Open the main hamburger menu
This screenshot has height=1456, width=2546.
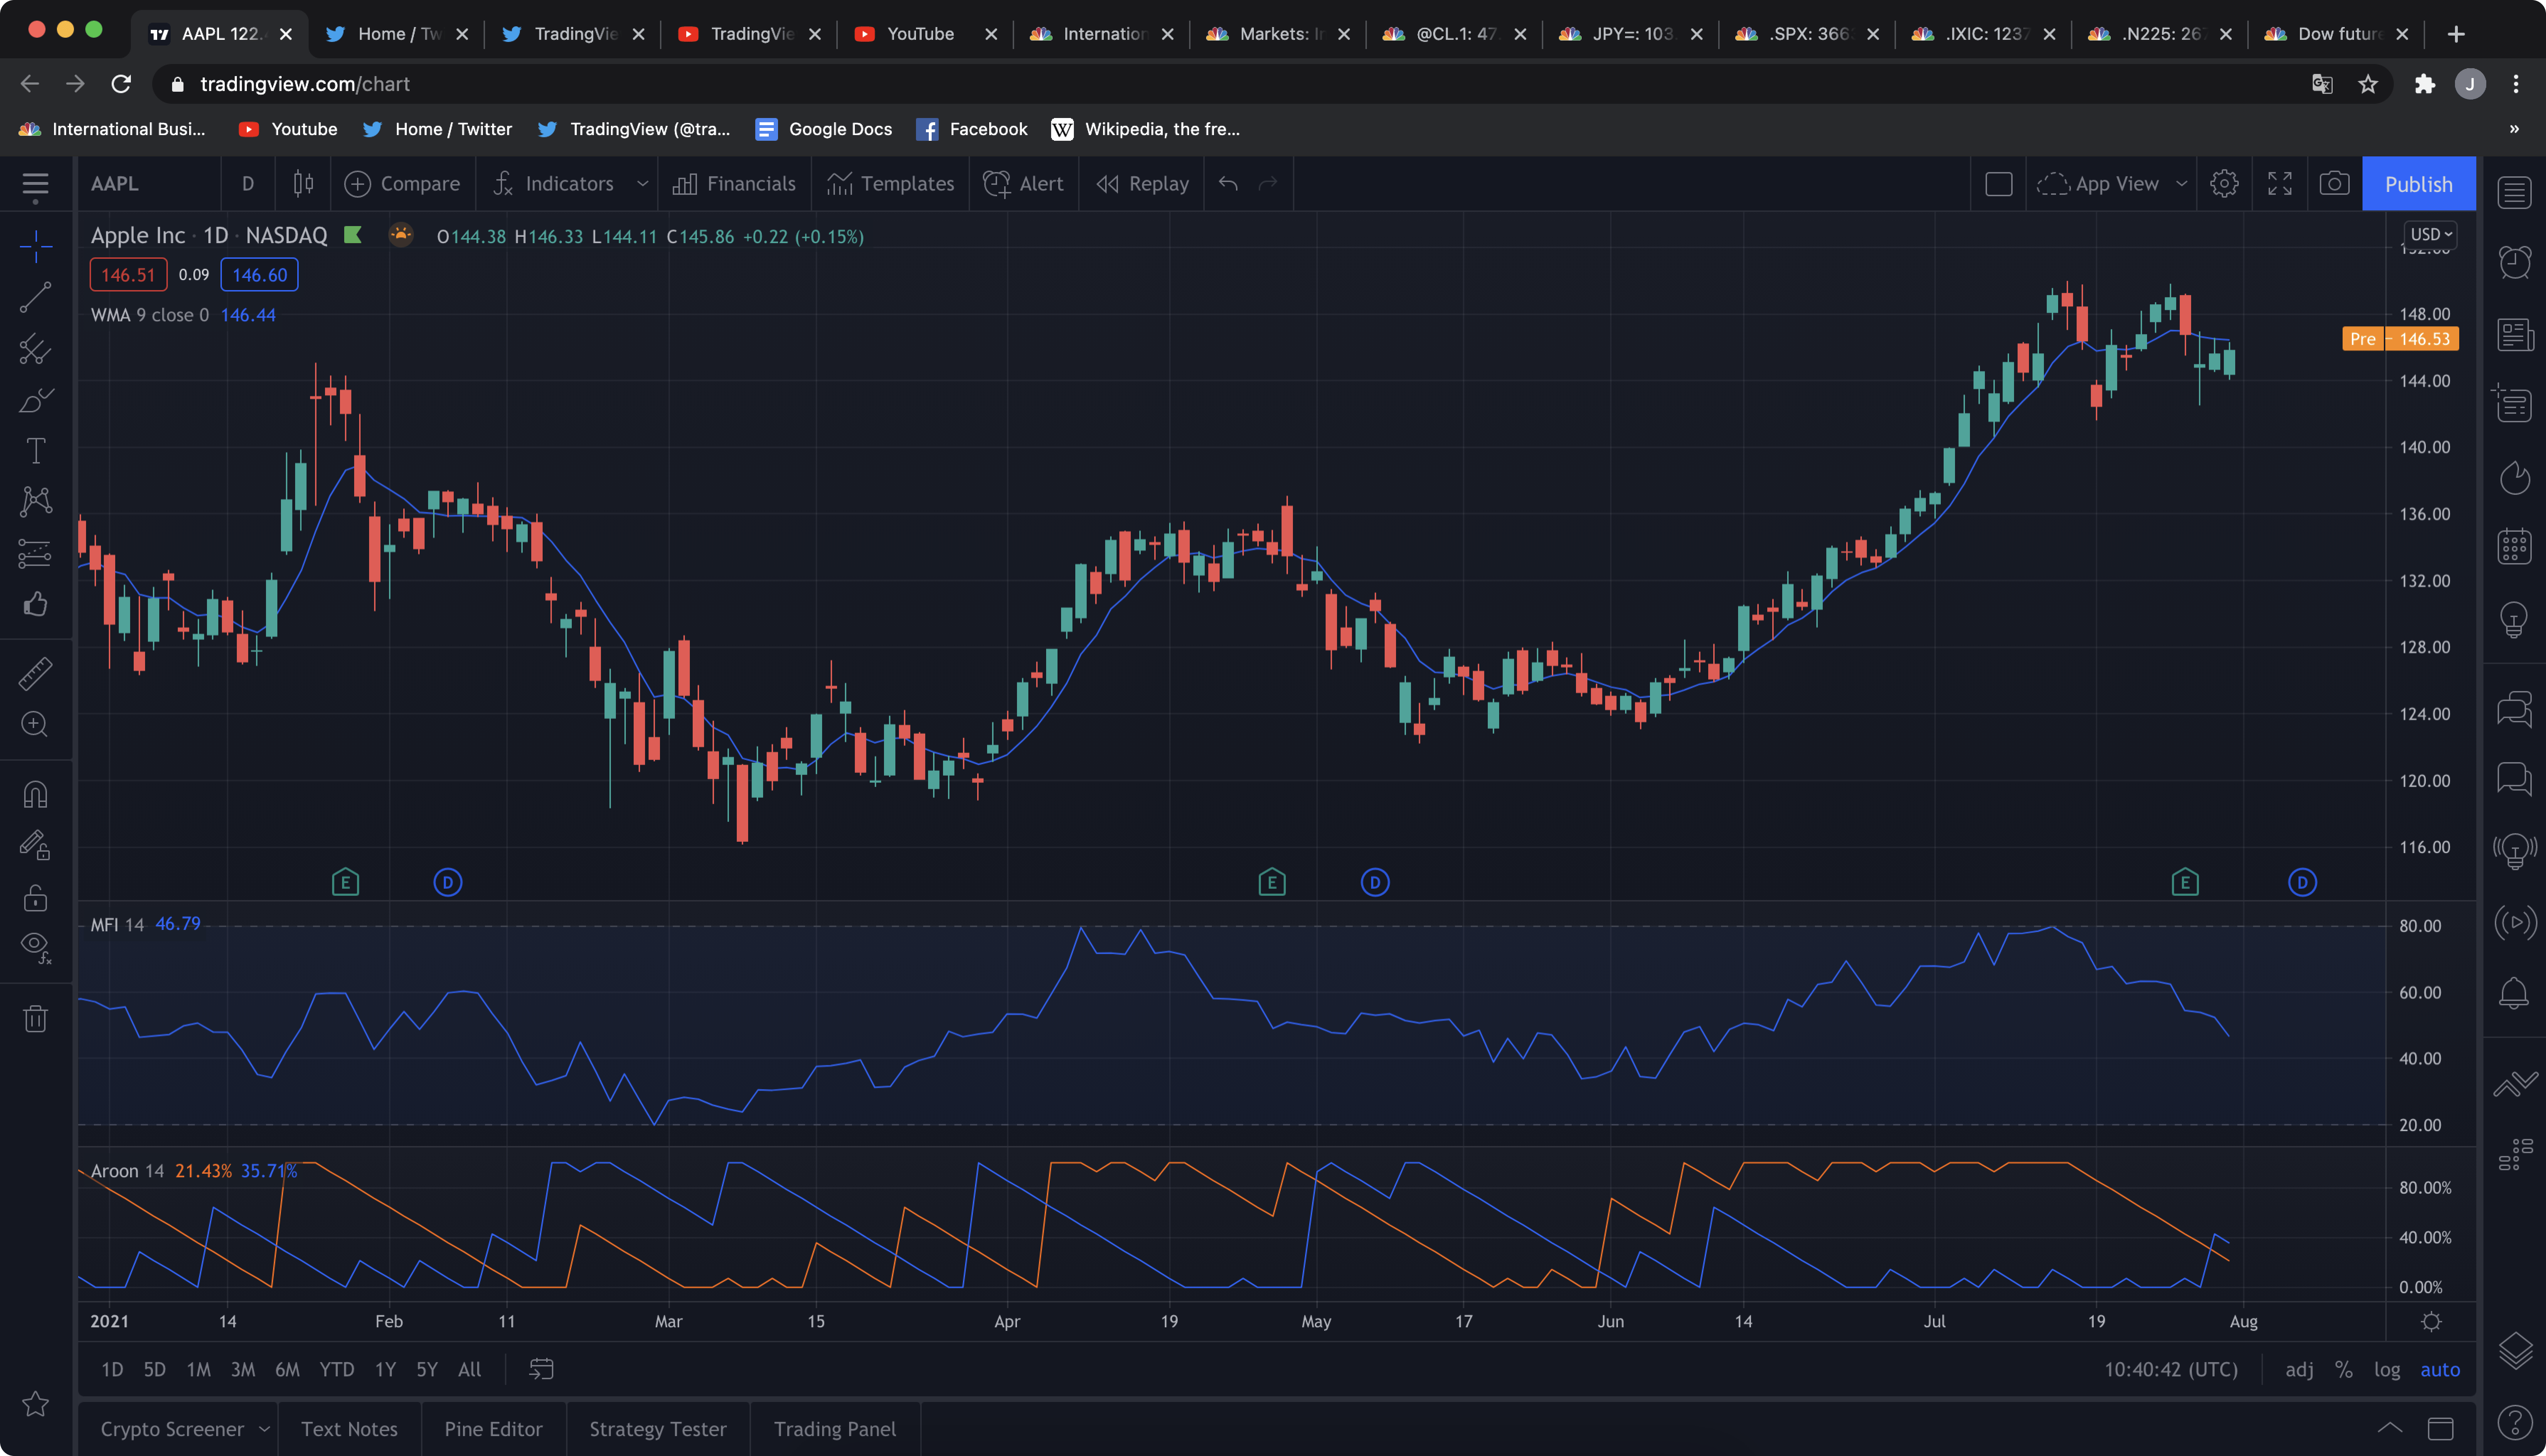35,185
